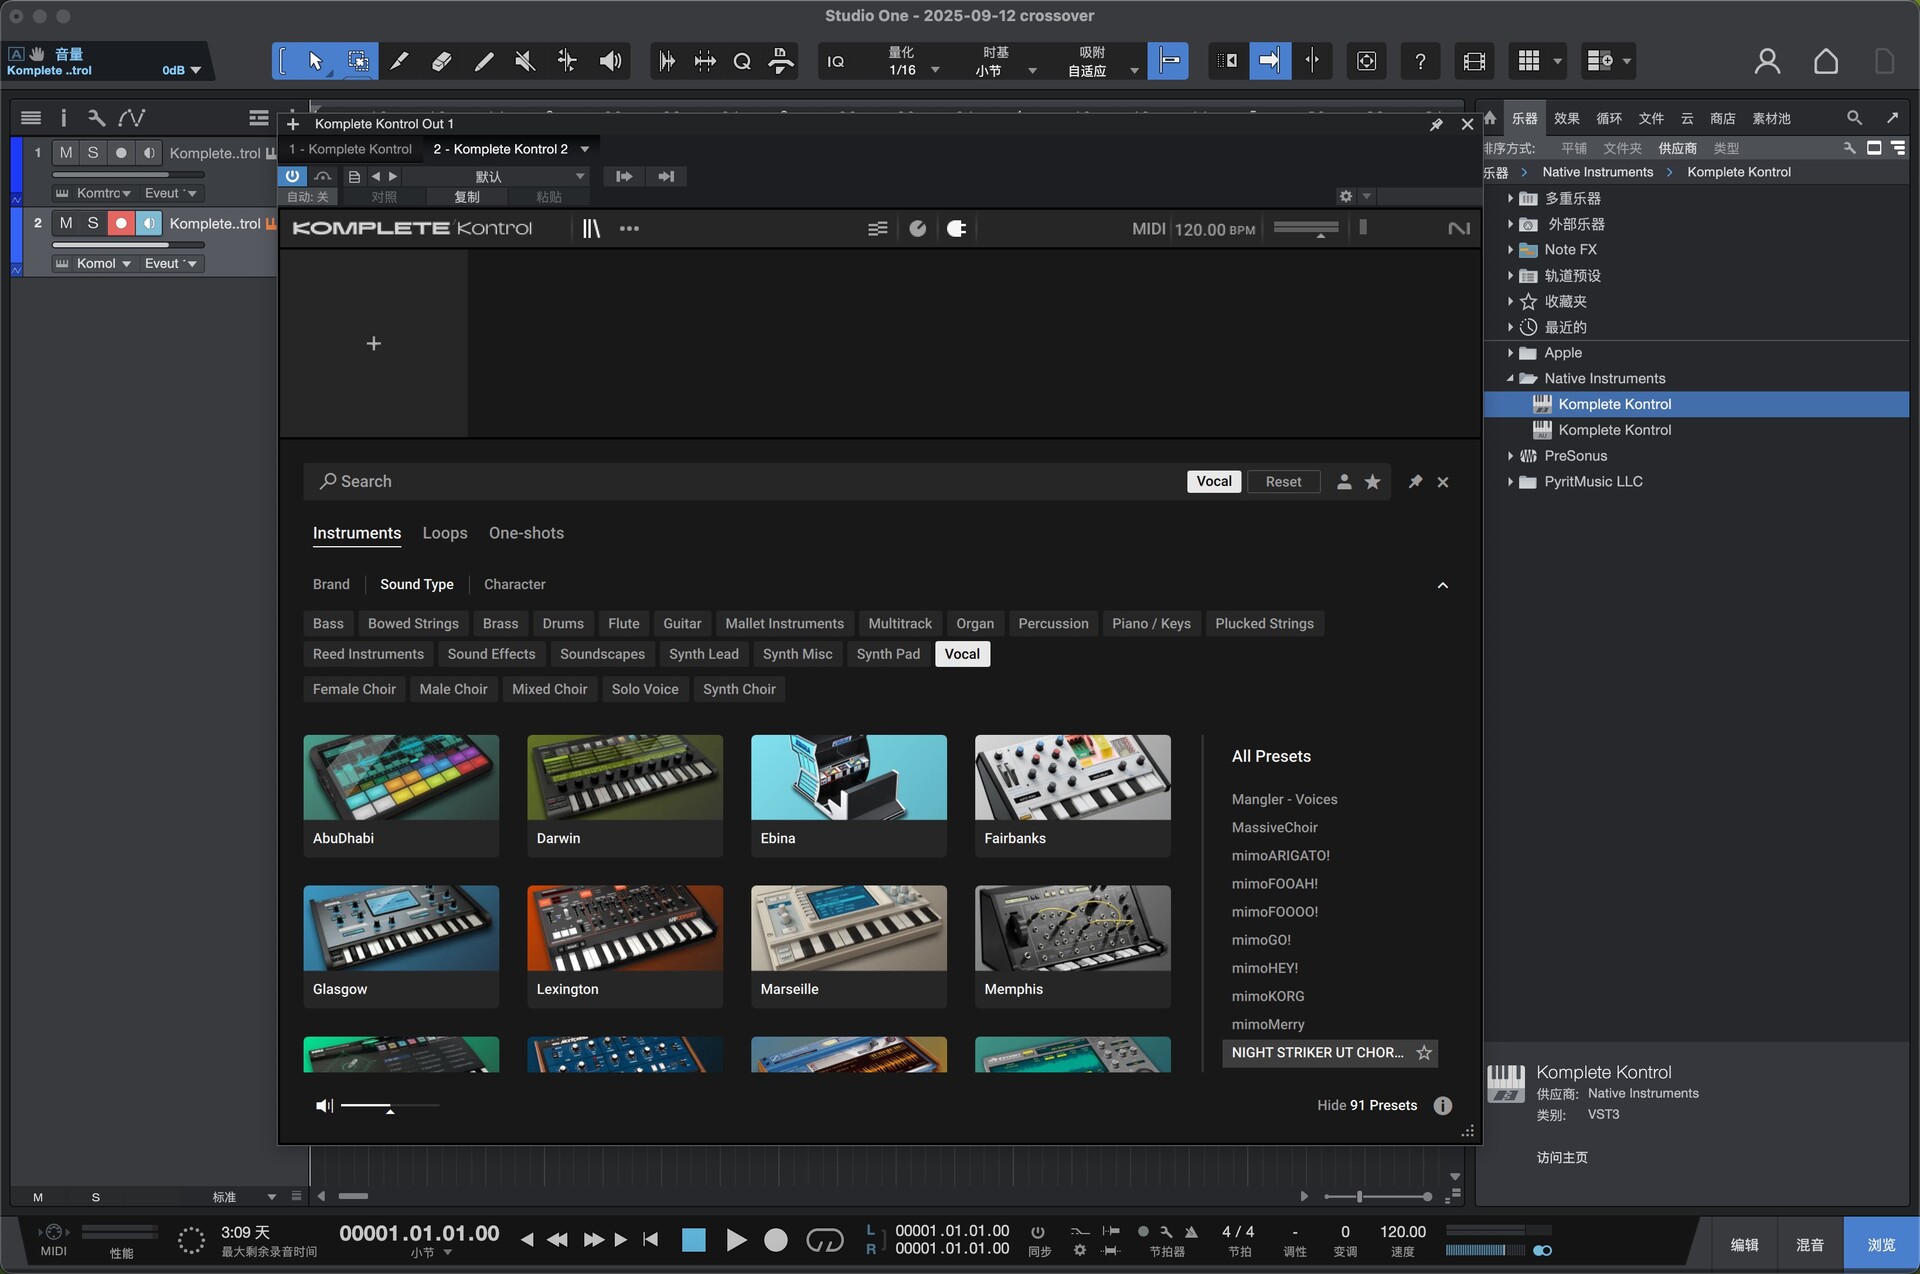Show preset info icon
Screen dimensions: 1920x1274
[1442, 1105]
